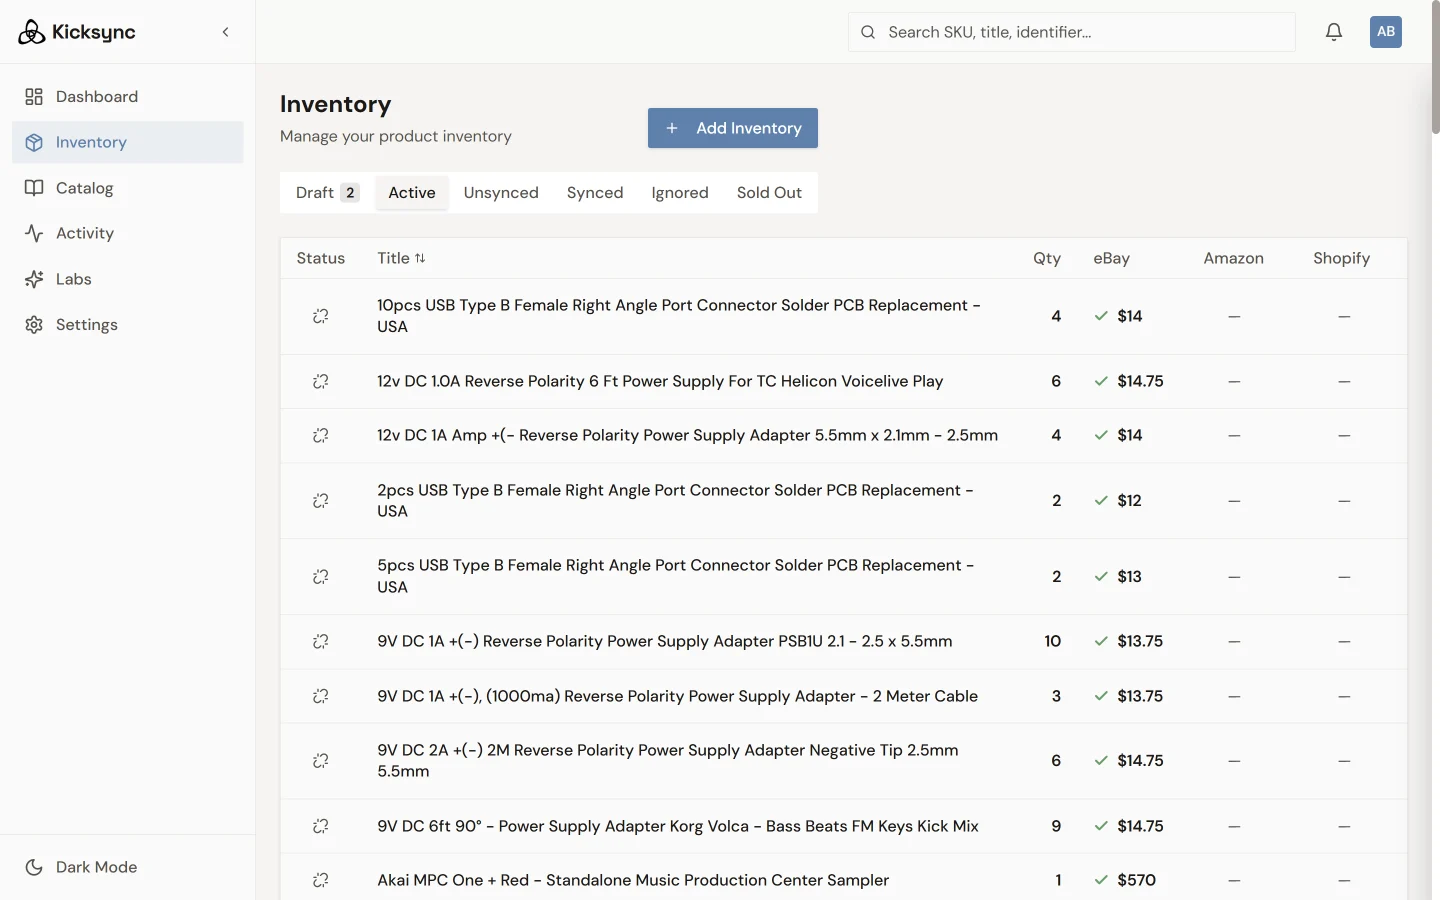Click status icon for 9V DC PSB1U row

pos(321,641)
